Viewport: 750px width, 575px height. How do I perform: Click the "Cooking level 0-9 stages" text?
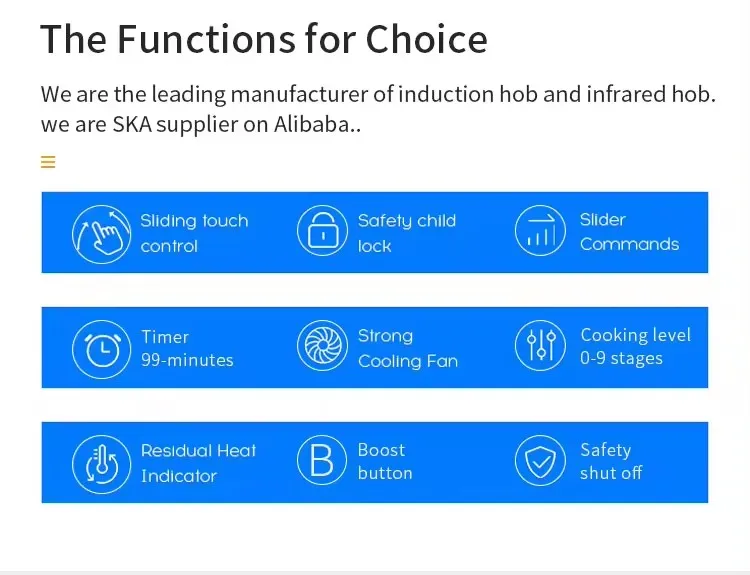[x=635, y=346]
